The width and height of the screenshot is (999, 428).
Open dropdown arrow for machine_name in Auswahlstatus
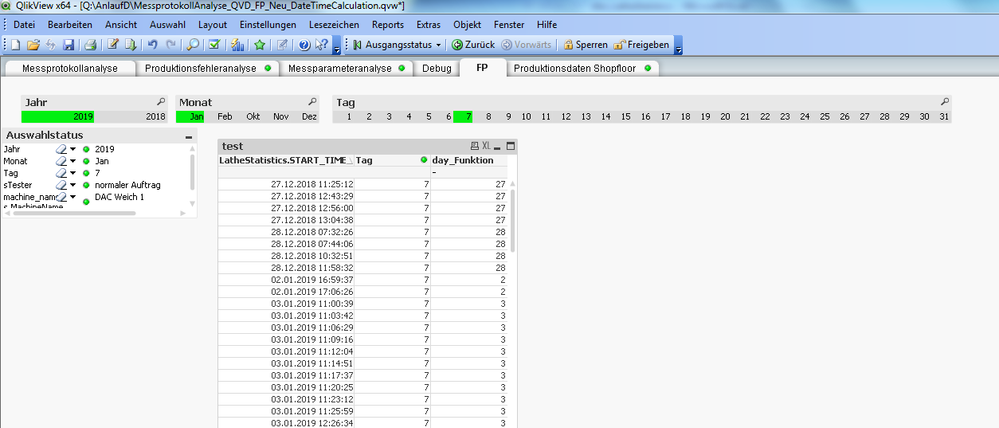[73, 197]
